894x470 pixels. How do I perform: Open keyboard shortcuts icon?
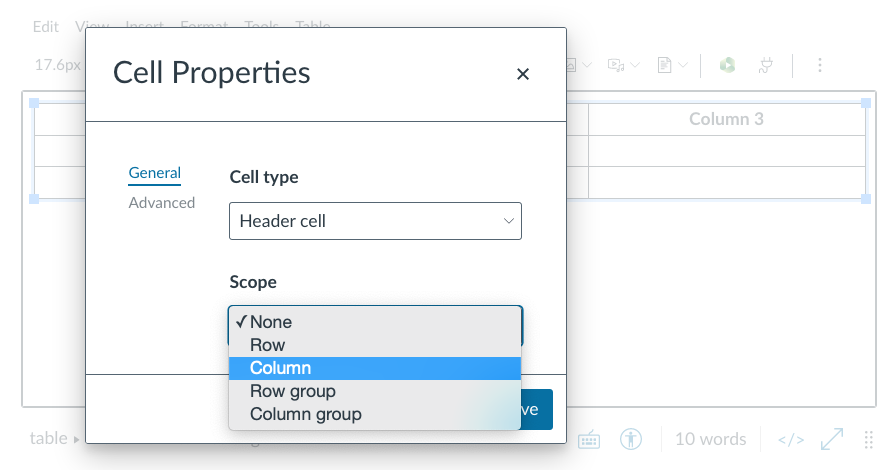pos(589,439)
